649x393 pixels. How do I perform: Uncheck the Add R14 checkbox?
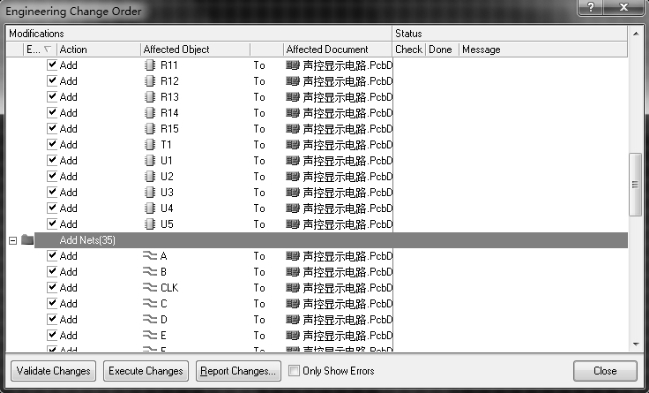point(52,113)
